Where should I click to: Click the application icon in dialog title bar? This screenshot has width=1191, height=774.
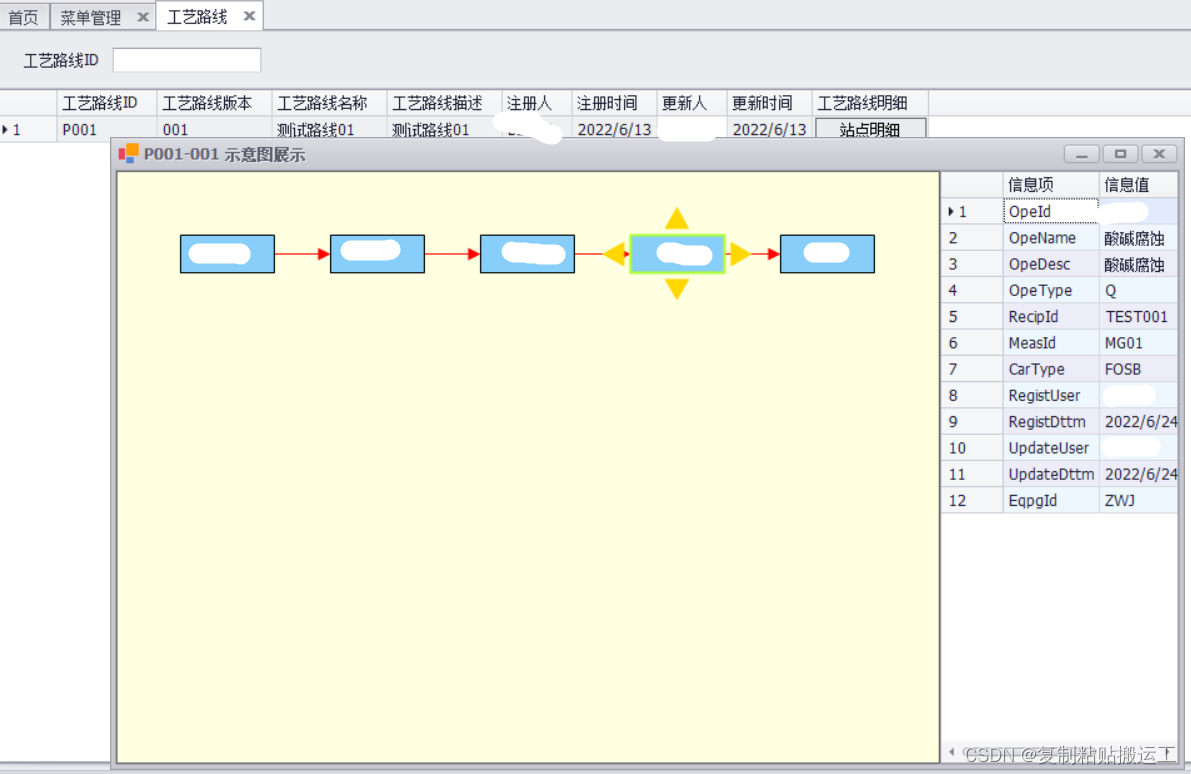coord(129,153)
